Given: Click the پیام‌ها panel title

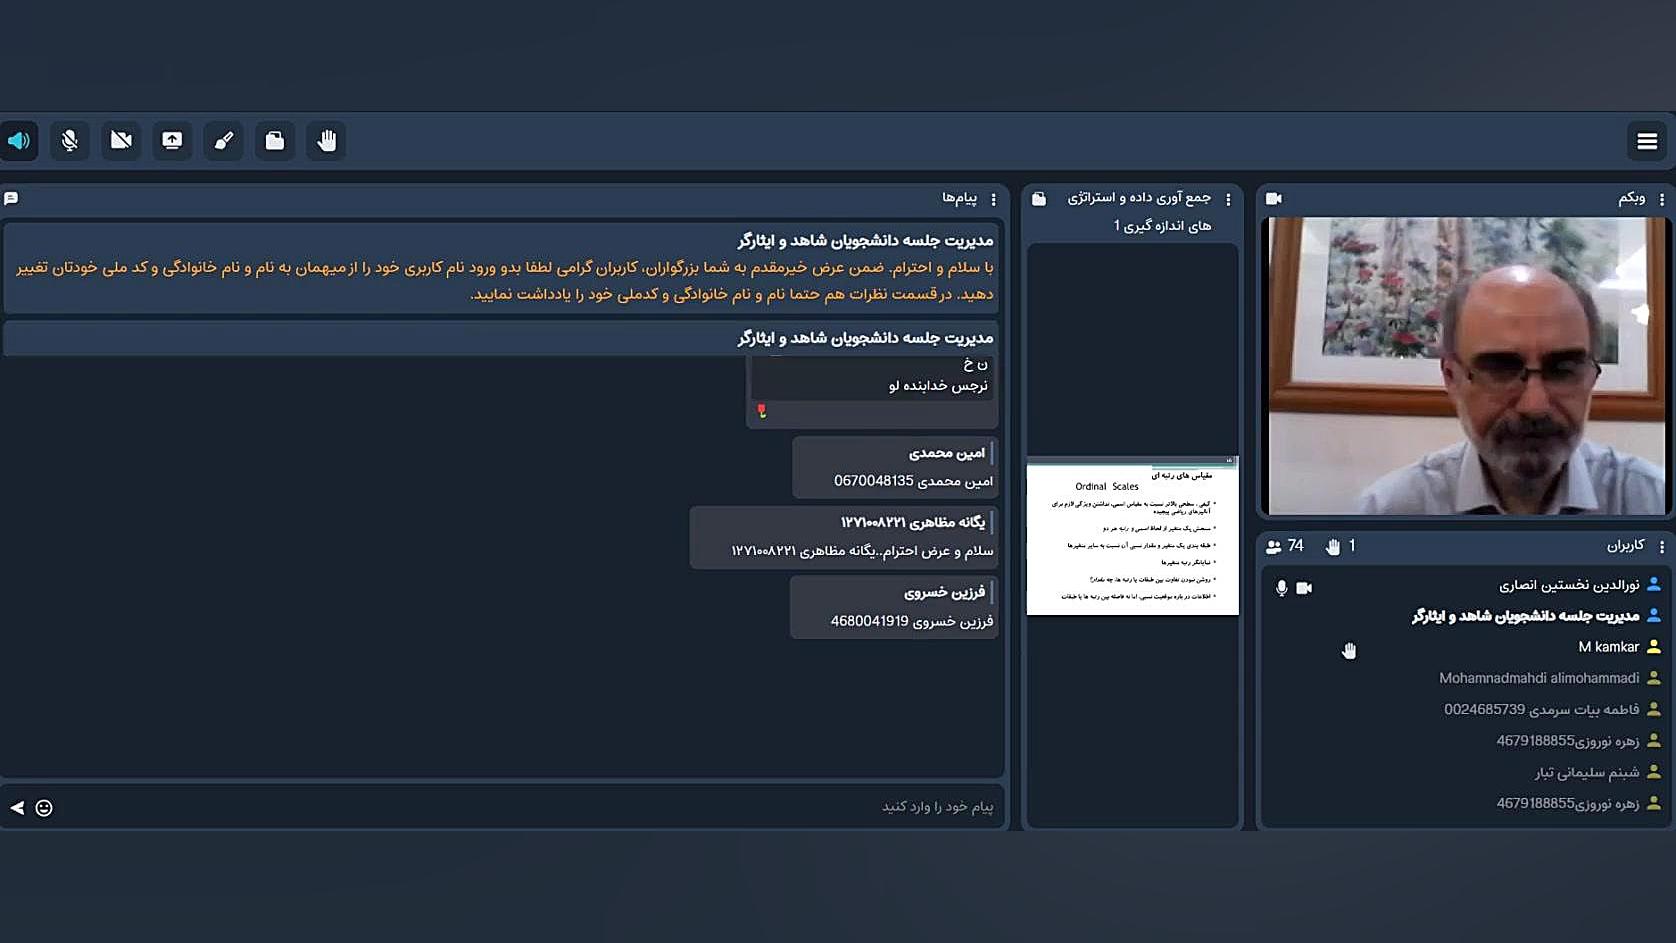Looking at the screenshot, I should [x=959, y=198].
